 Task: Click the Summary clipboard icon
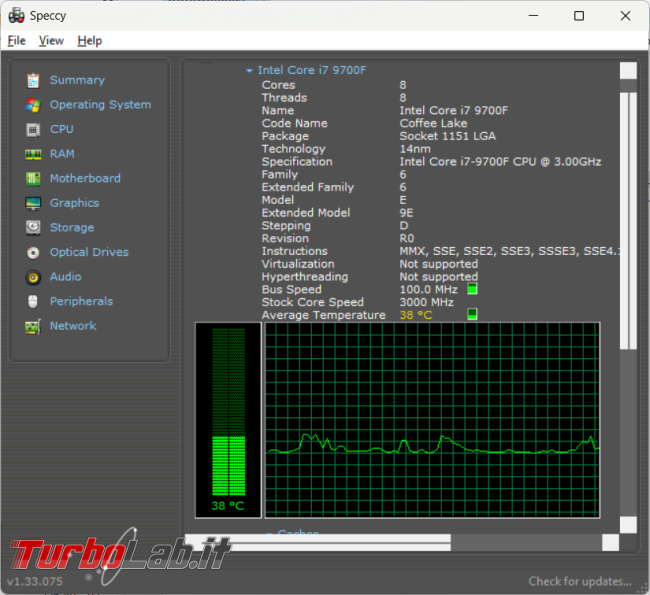(33, 80)
